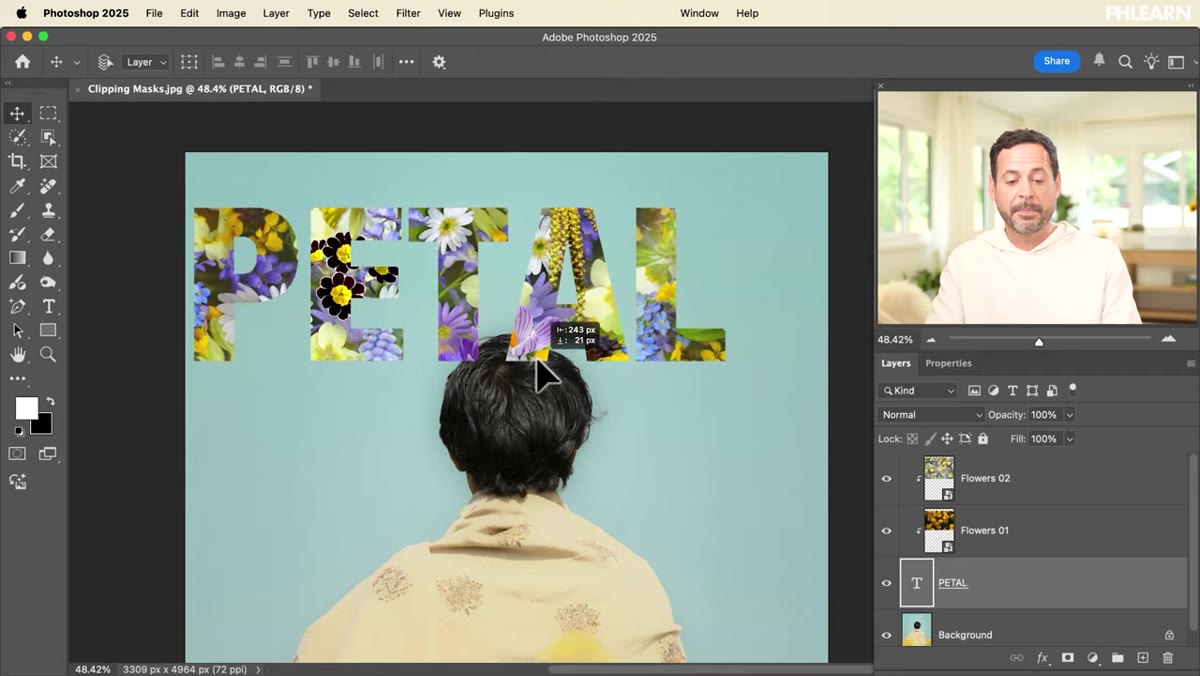1200x676 pixels.
Task: Select the Pen tool
Action: (x=17, y=306)
